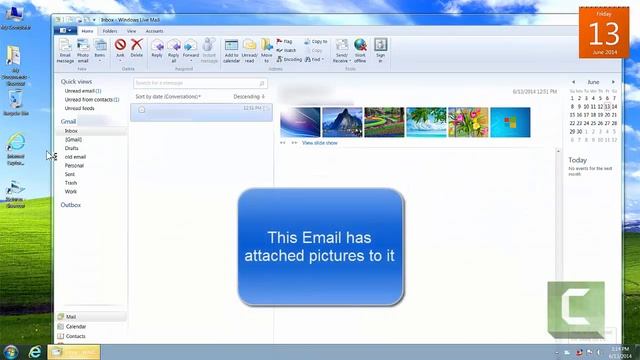Open the Trash folder
Screen dimensions: 640x360
pos(71,183)
